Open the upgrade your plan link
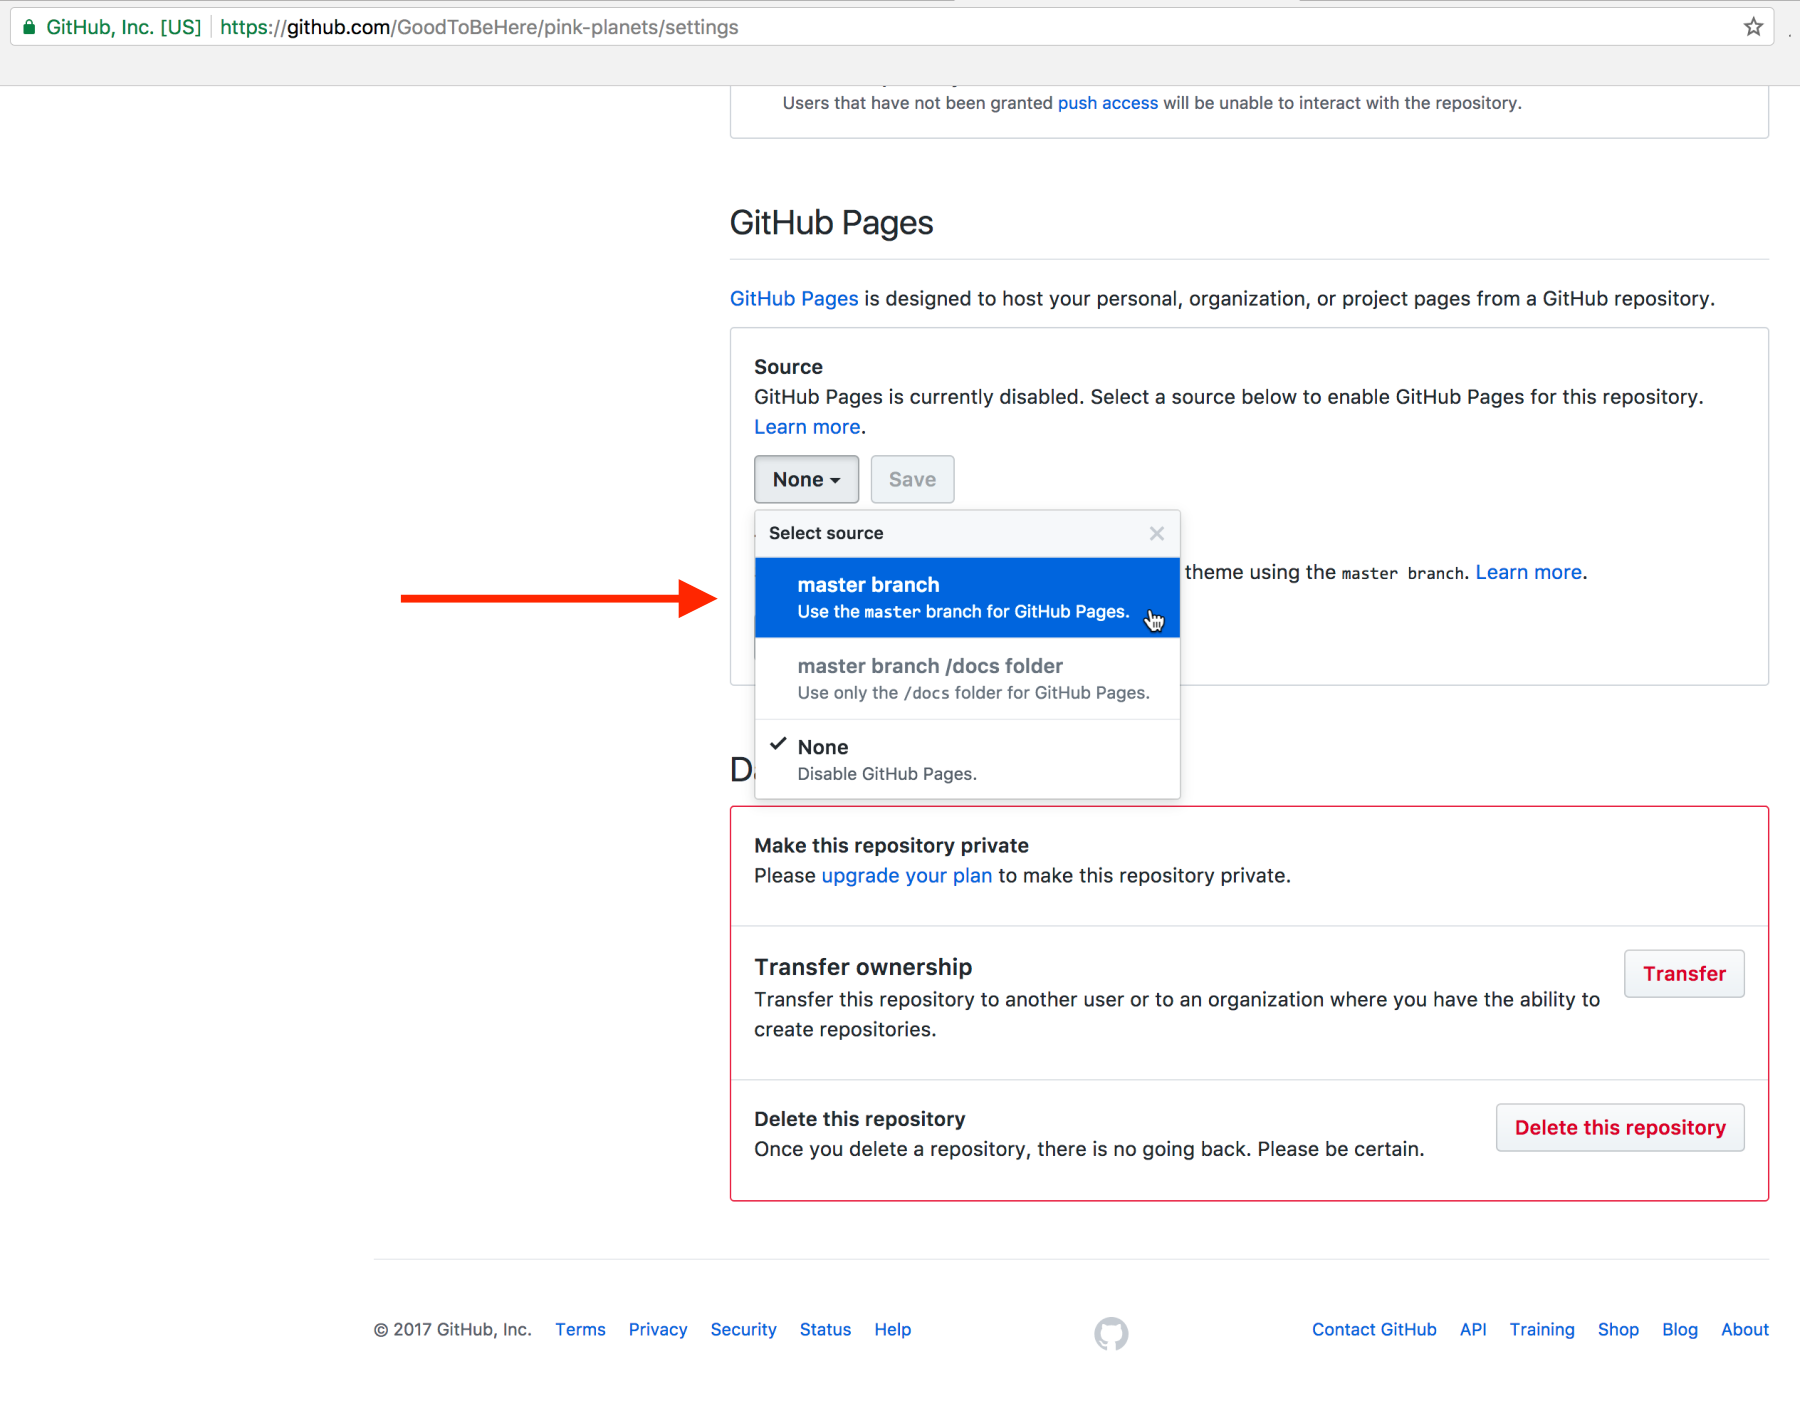Image resolution: width=1800 pixels, height=1411 pixels. click(906, 876)
